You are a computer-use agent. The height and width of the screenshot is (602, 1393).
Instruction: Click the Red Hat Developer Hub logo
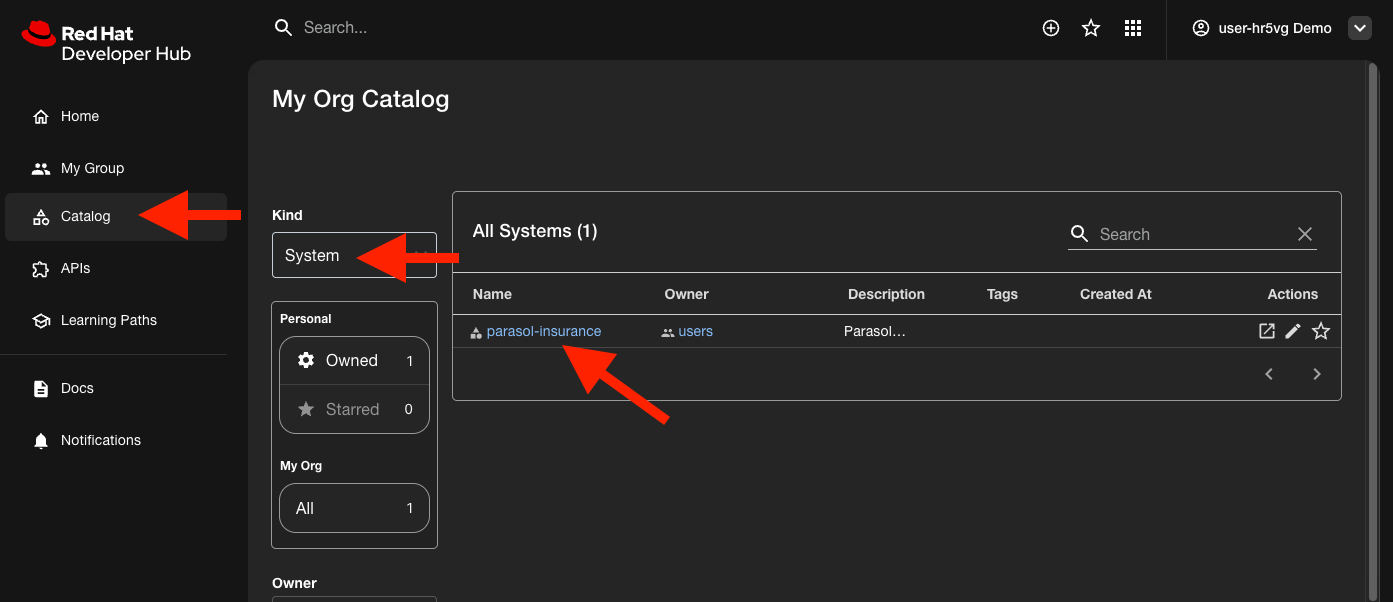(105, 41)
